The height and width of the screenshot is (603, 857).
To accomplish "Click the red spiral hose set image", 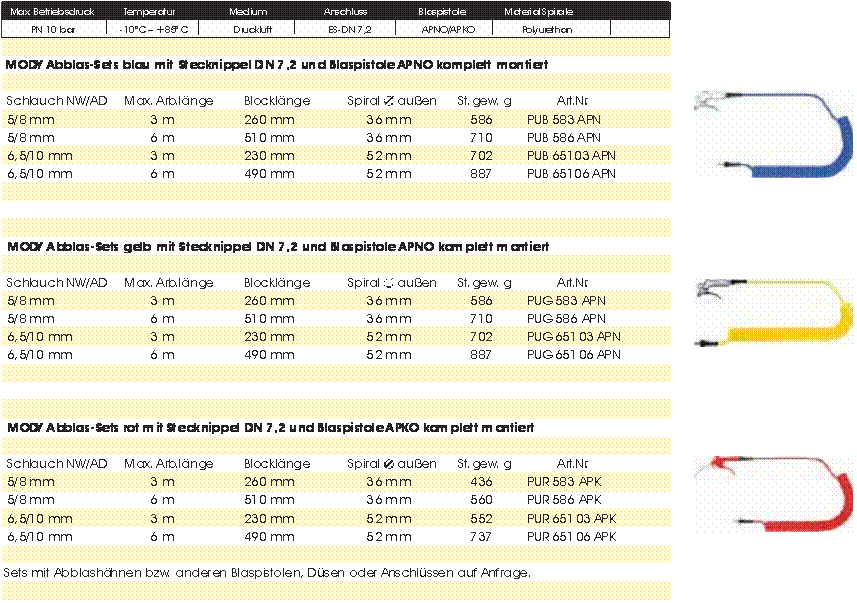I will 773,494.
